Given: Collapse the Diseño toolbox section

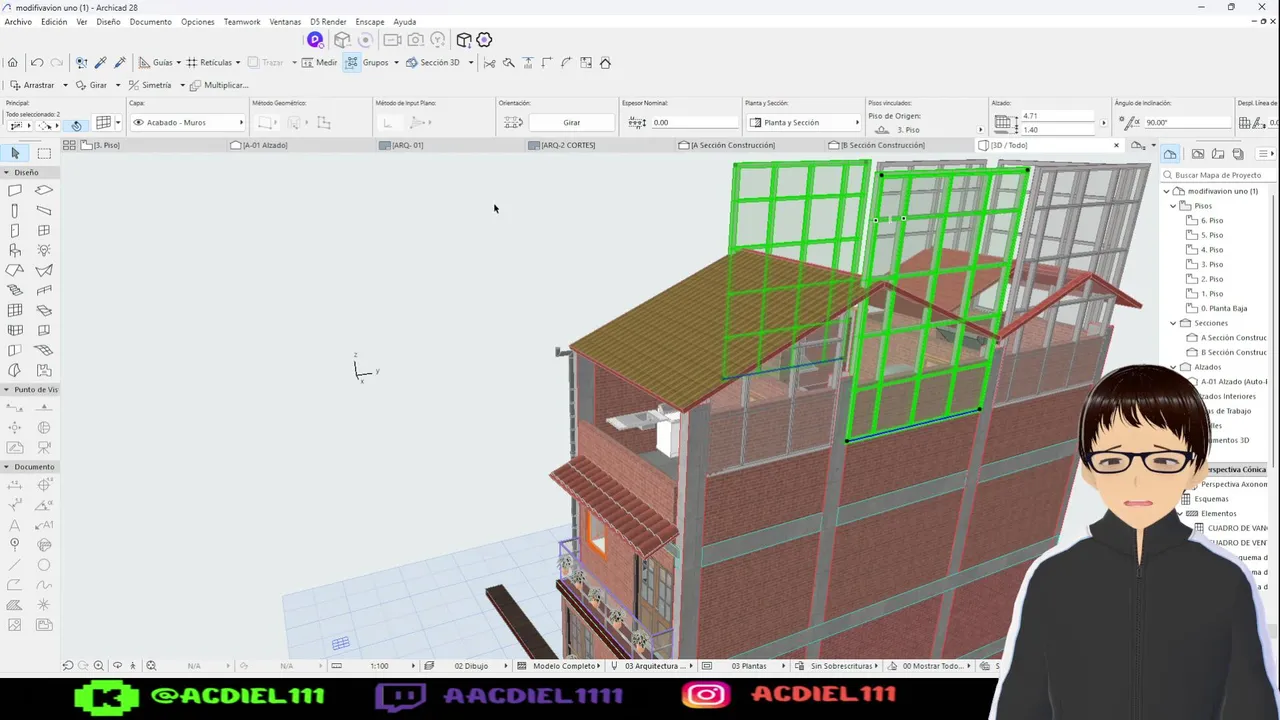Looking at the screenshot, I should [7, 173].
